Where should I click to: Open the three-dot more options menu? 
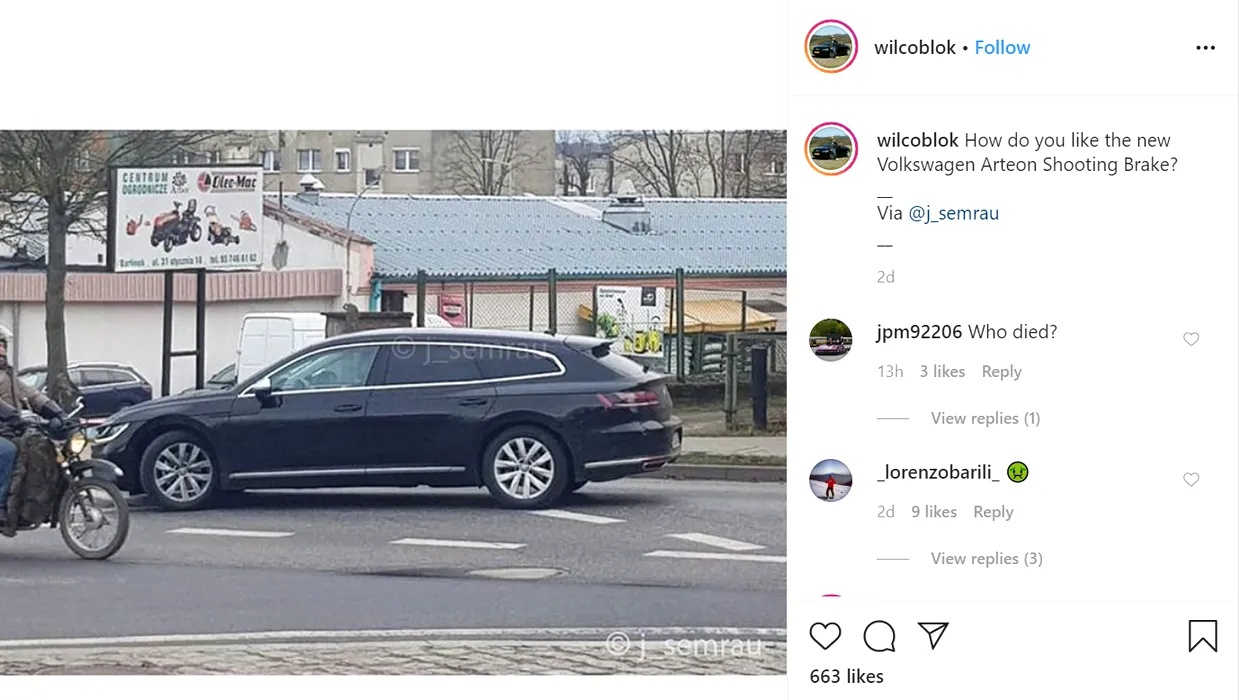pos(1206,48)
